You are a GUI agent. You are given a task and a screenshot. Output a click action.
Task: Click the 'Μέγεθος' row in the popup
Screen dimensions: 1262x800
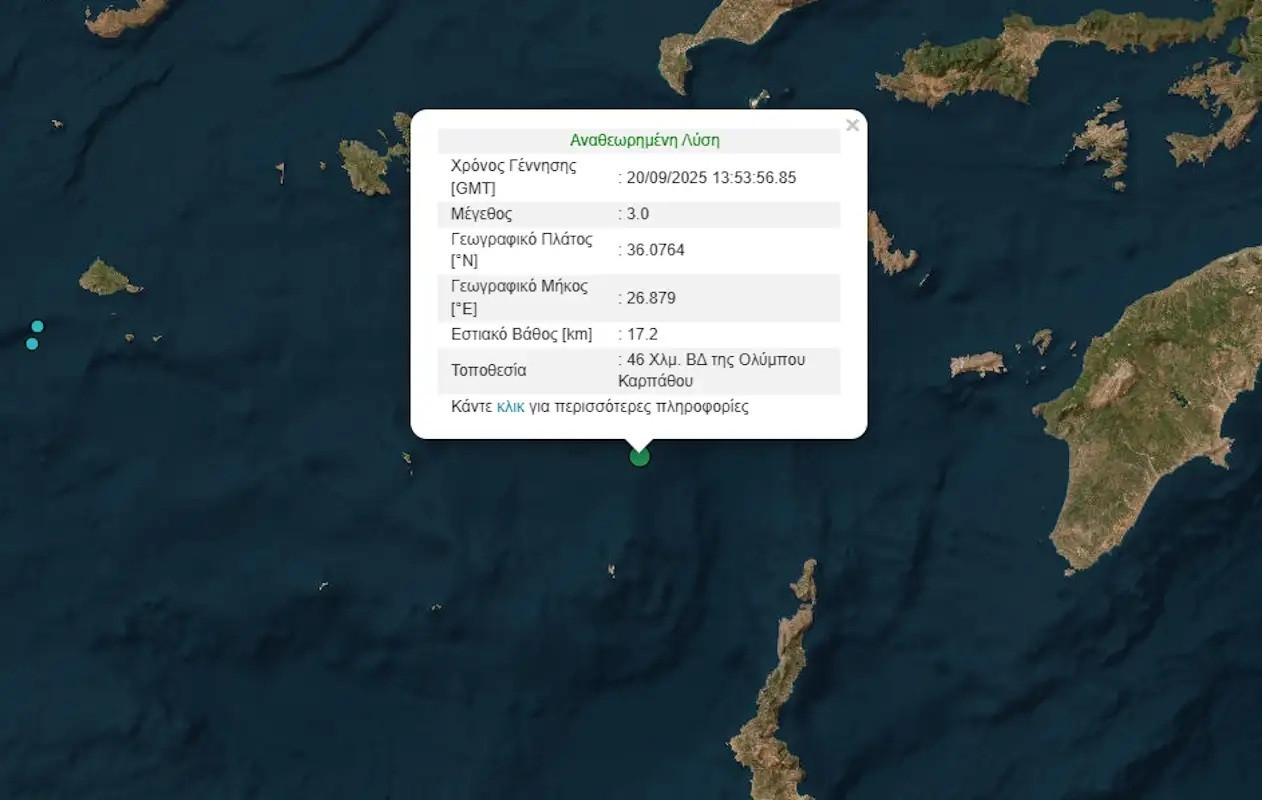(480, 213)
